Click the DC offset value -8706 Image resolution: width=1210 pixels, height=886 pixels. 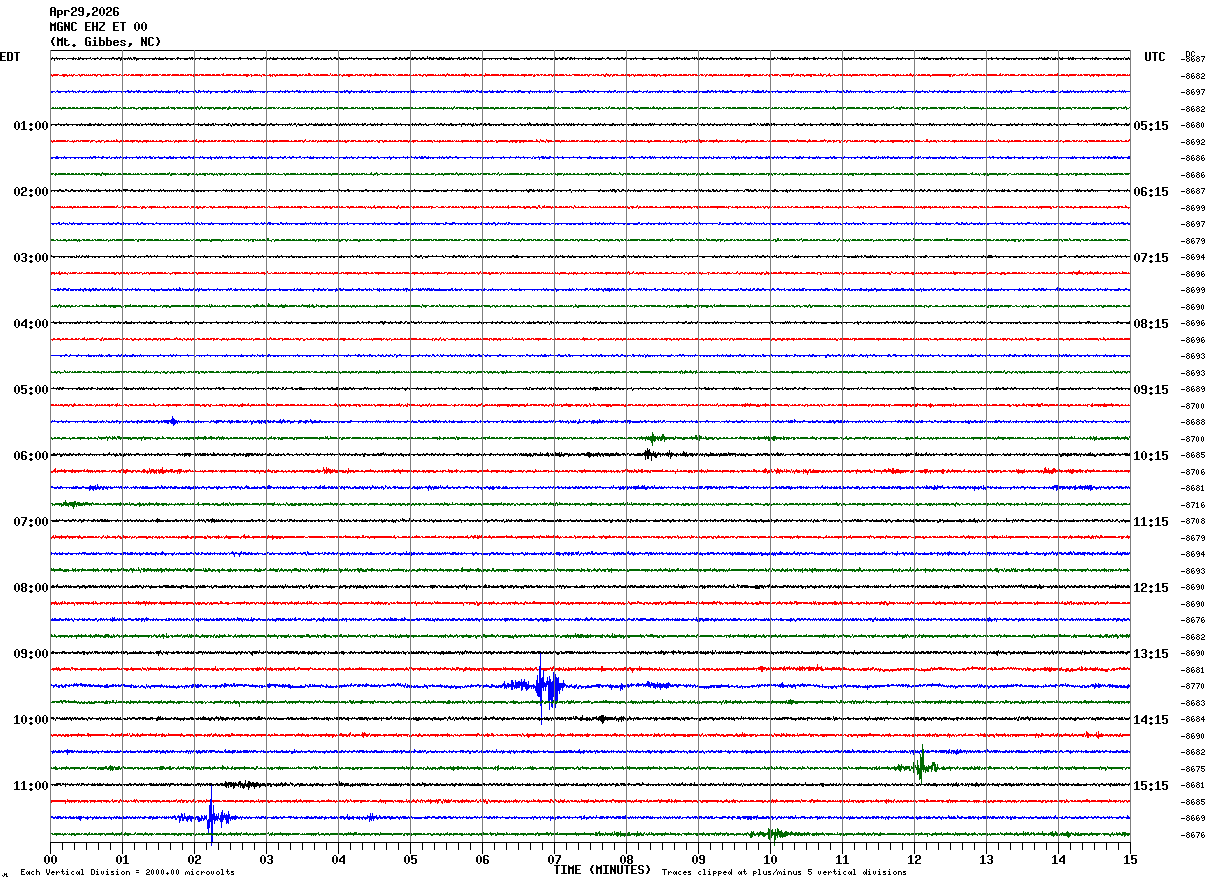[1194, 472]
